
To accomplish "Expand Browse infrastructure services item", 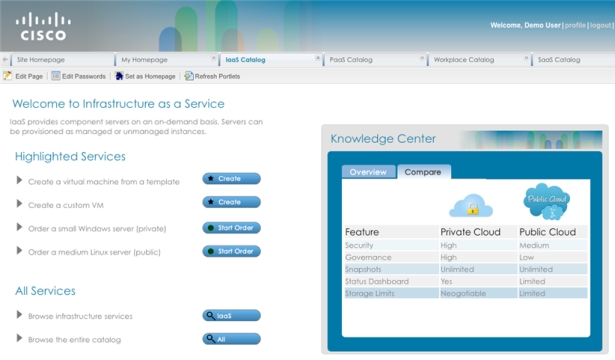I will click(19, 315).
